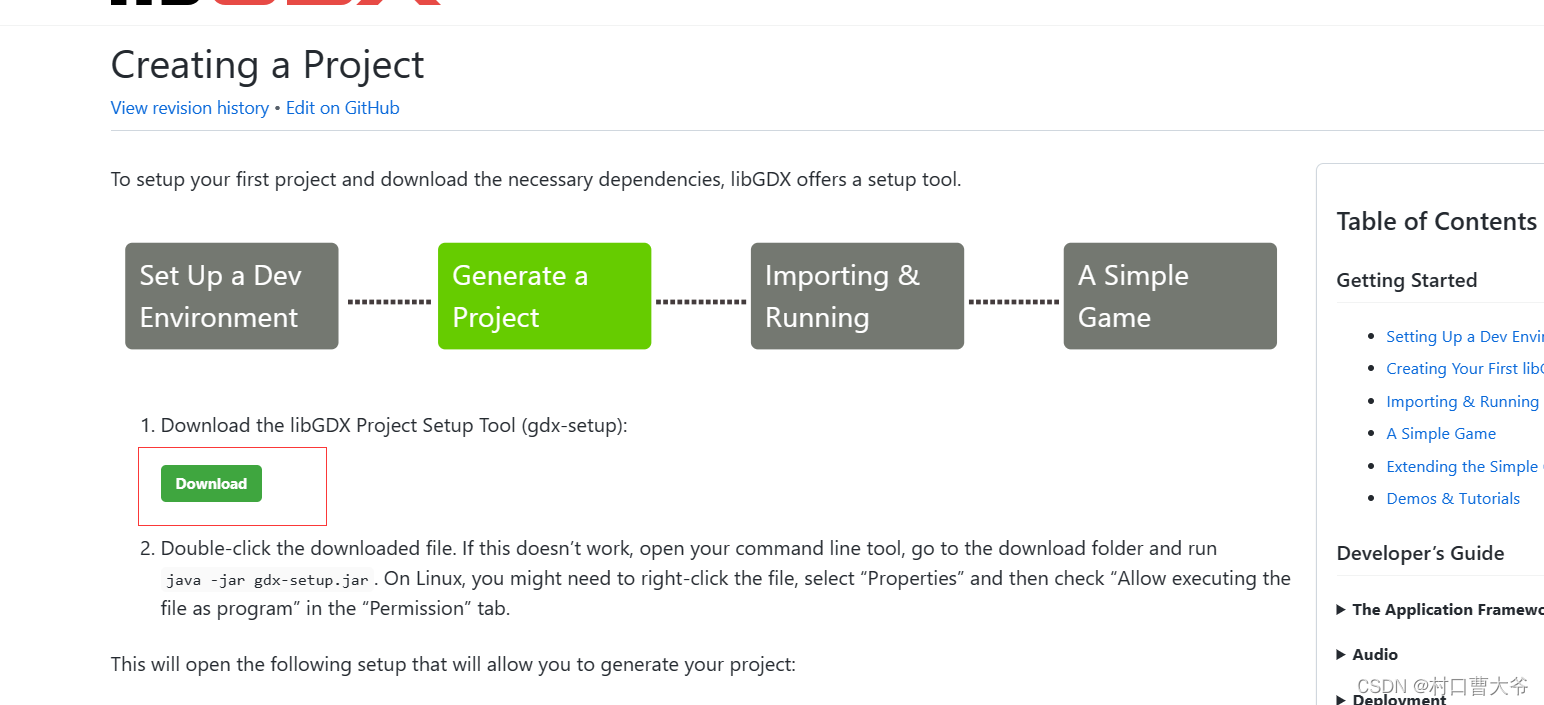Screen dimensions: 1544x705
Task: Open the Edit on GitHub link
Action: (342, 108)
